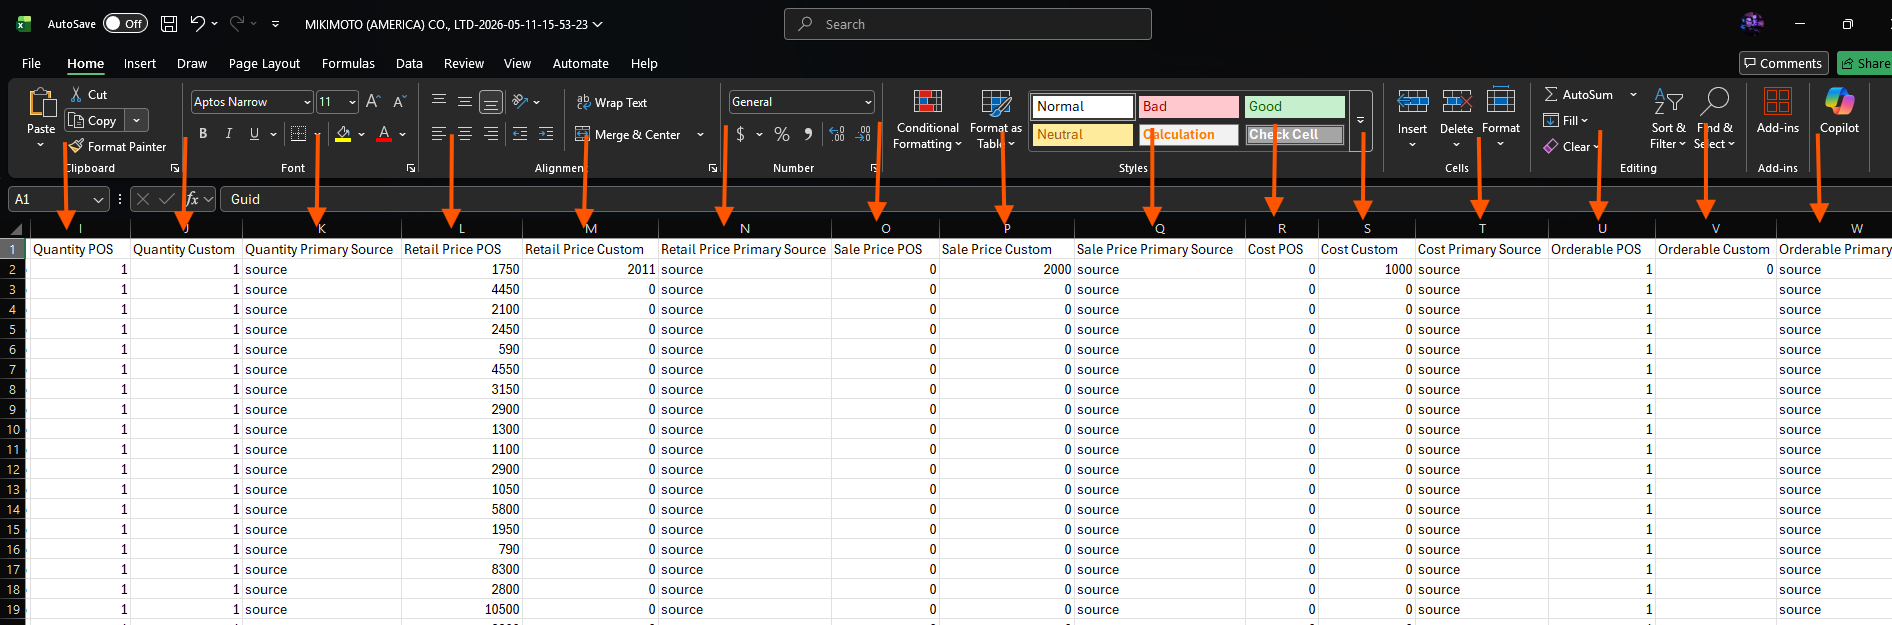Click the Share button
The height and width of the screenshot is (625, 1892).
pos(1865,63)
